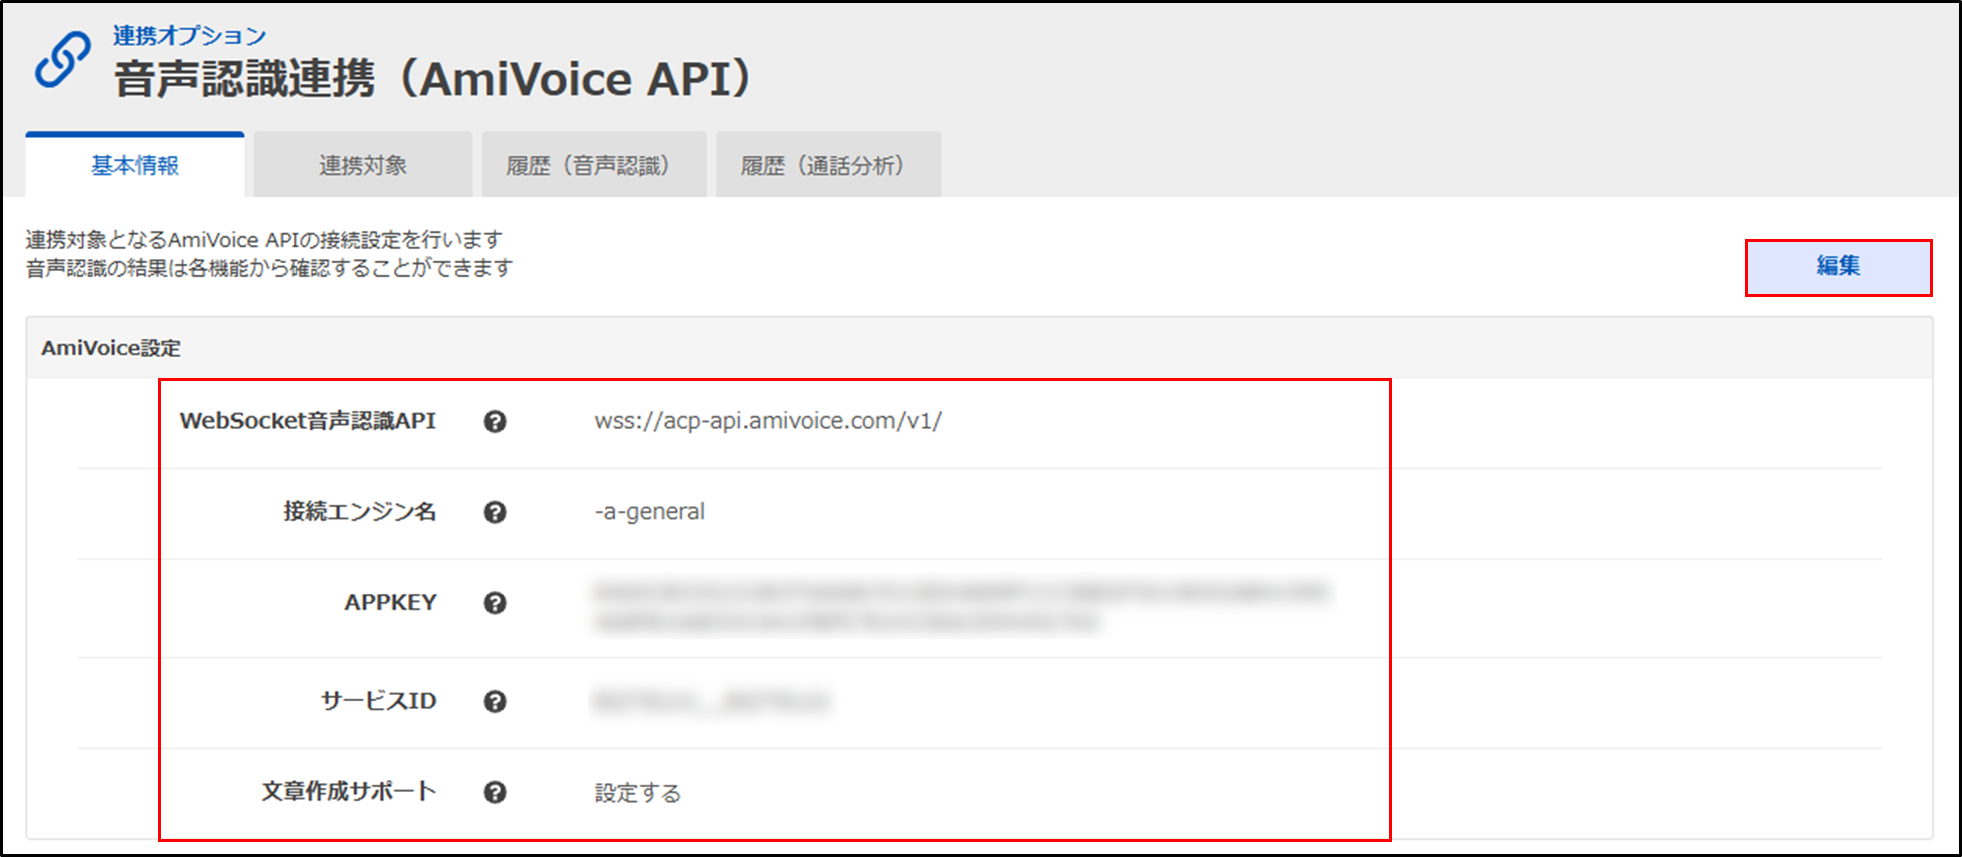The height and width of the screenshot is (857, 1962).
Task: Click the -a-general engine name value
Action: (650, 512)
